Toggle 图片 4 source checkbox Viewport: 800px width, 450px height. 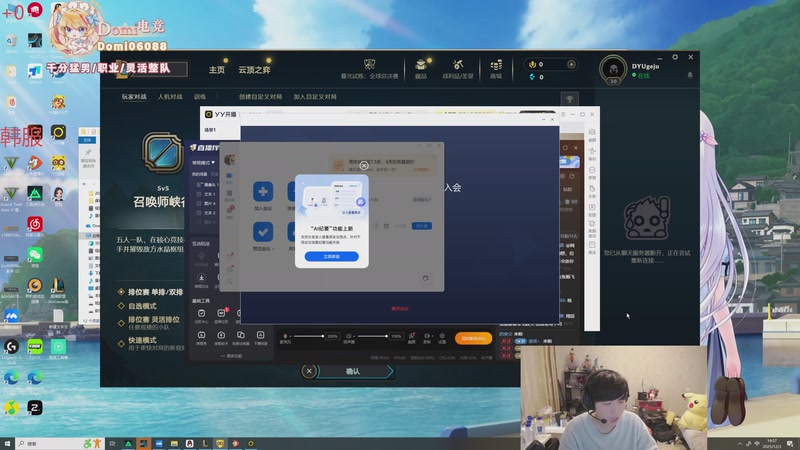199,203
